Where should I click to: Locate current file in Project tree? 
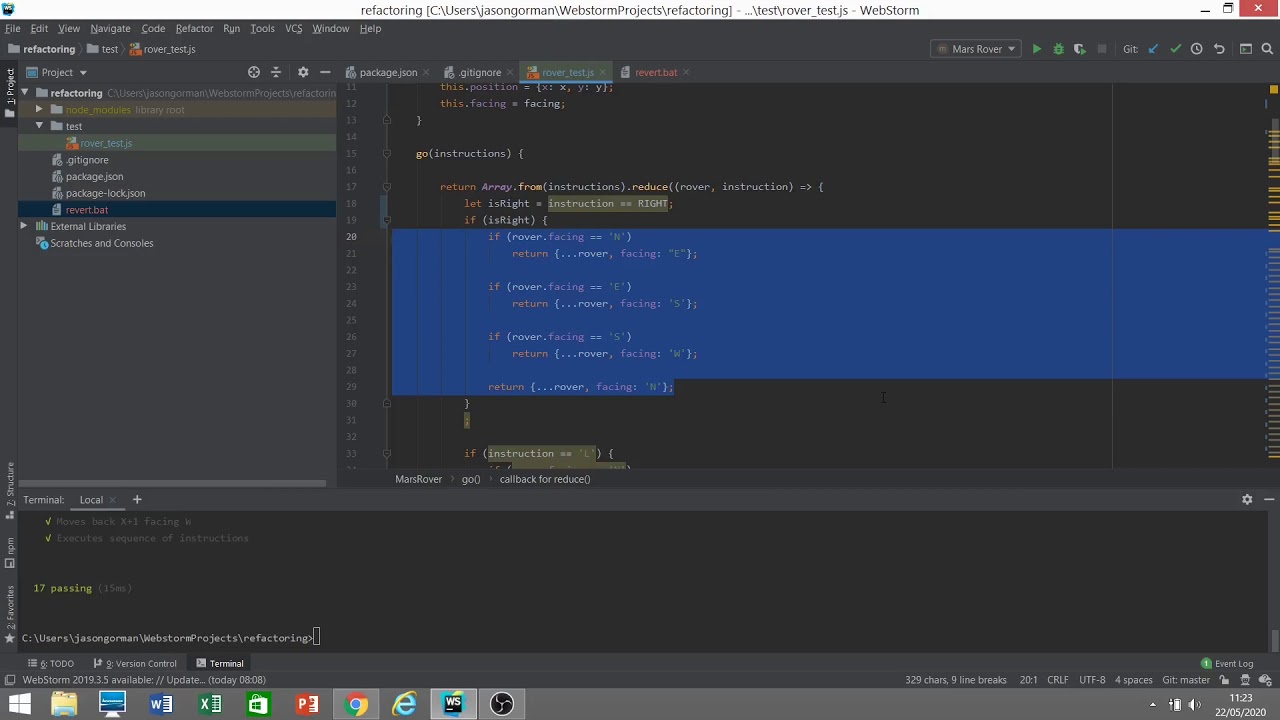(254, 72)
